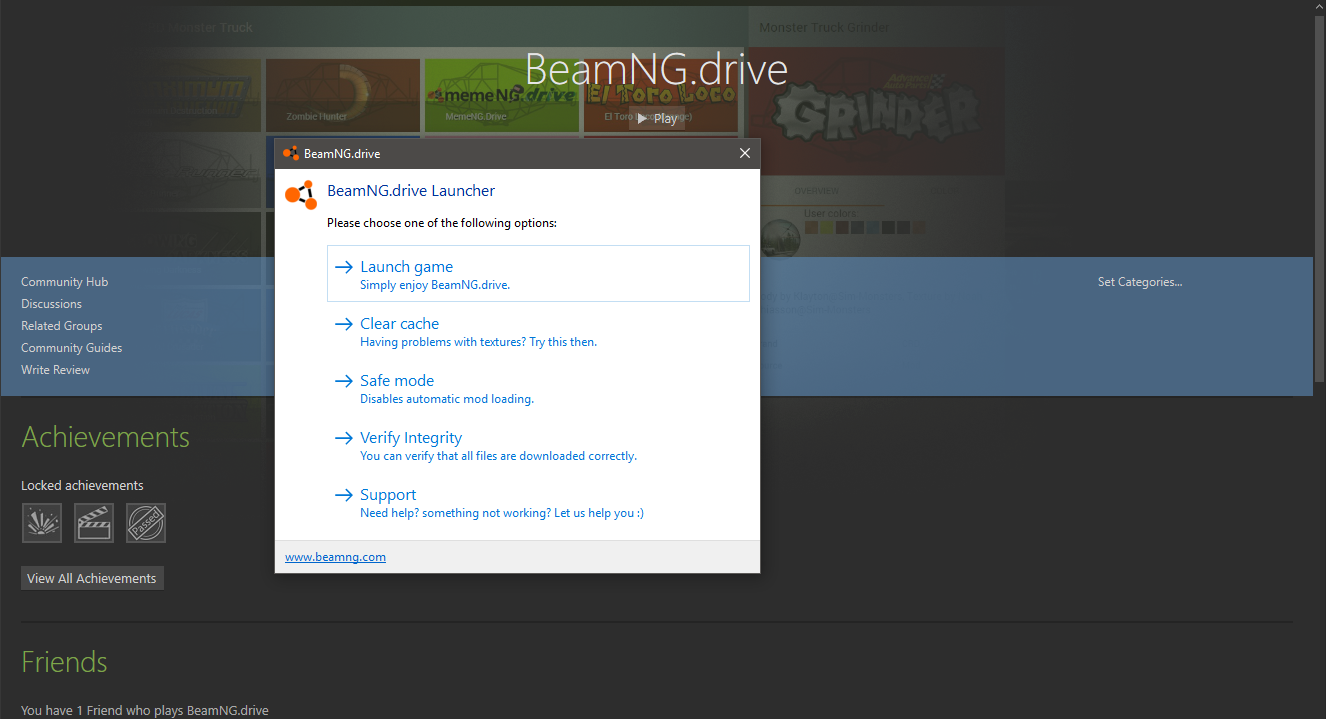
Task: Open the El Toro Loco thumbnail
Action: pyautogui.click(x=661, y=95)
